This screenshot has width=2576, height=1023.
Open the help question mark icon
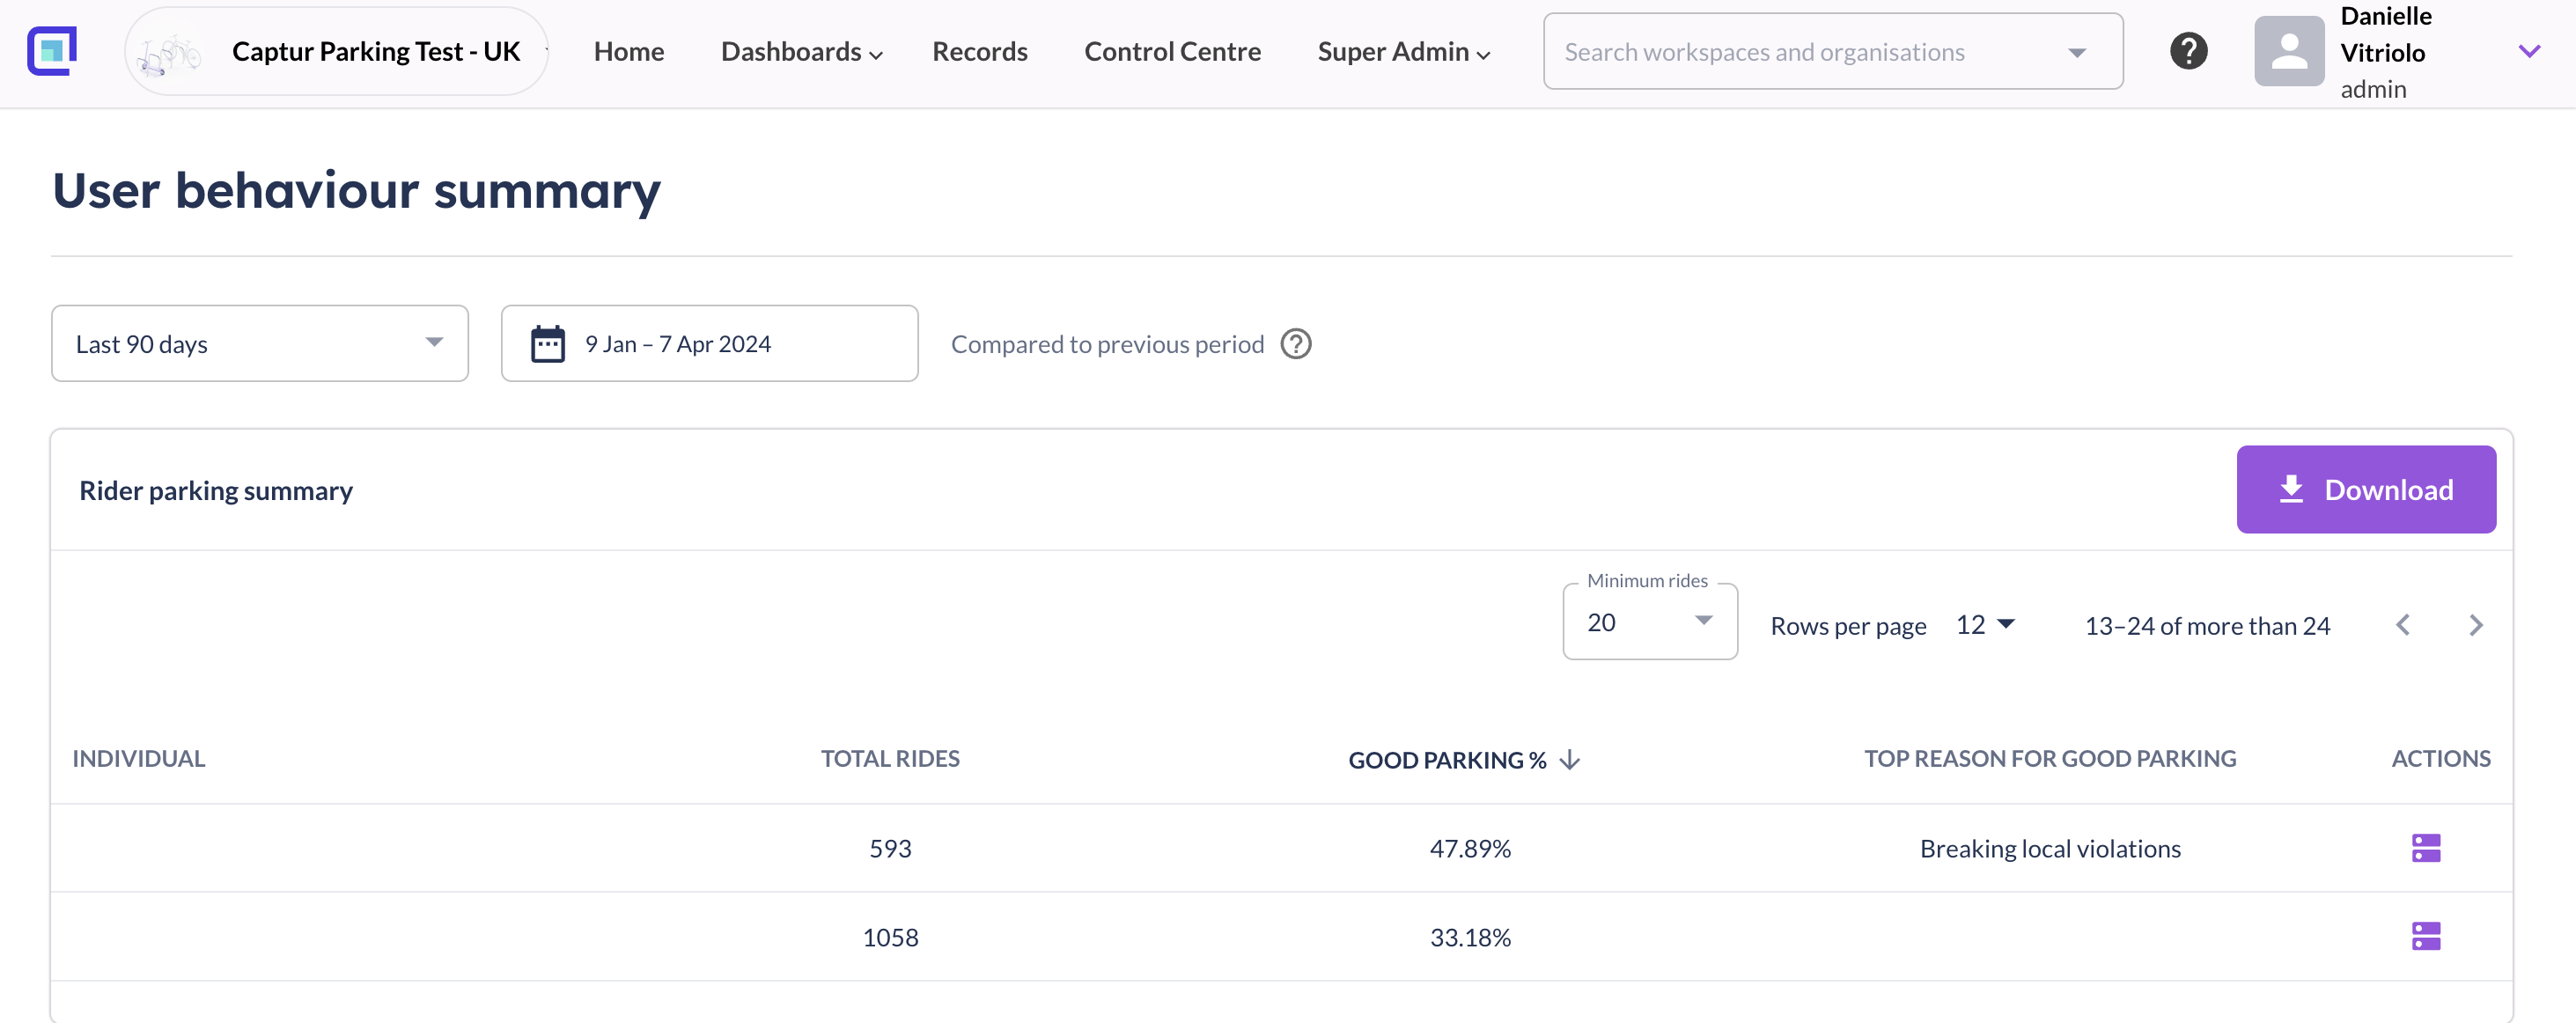pyautogui.click(x=2188, y=51)
